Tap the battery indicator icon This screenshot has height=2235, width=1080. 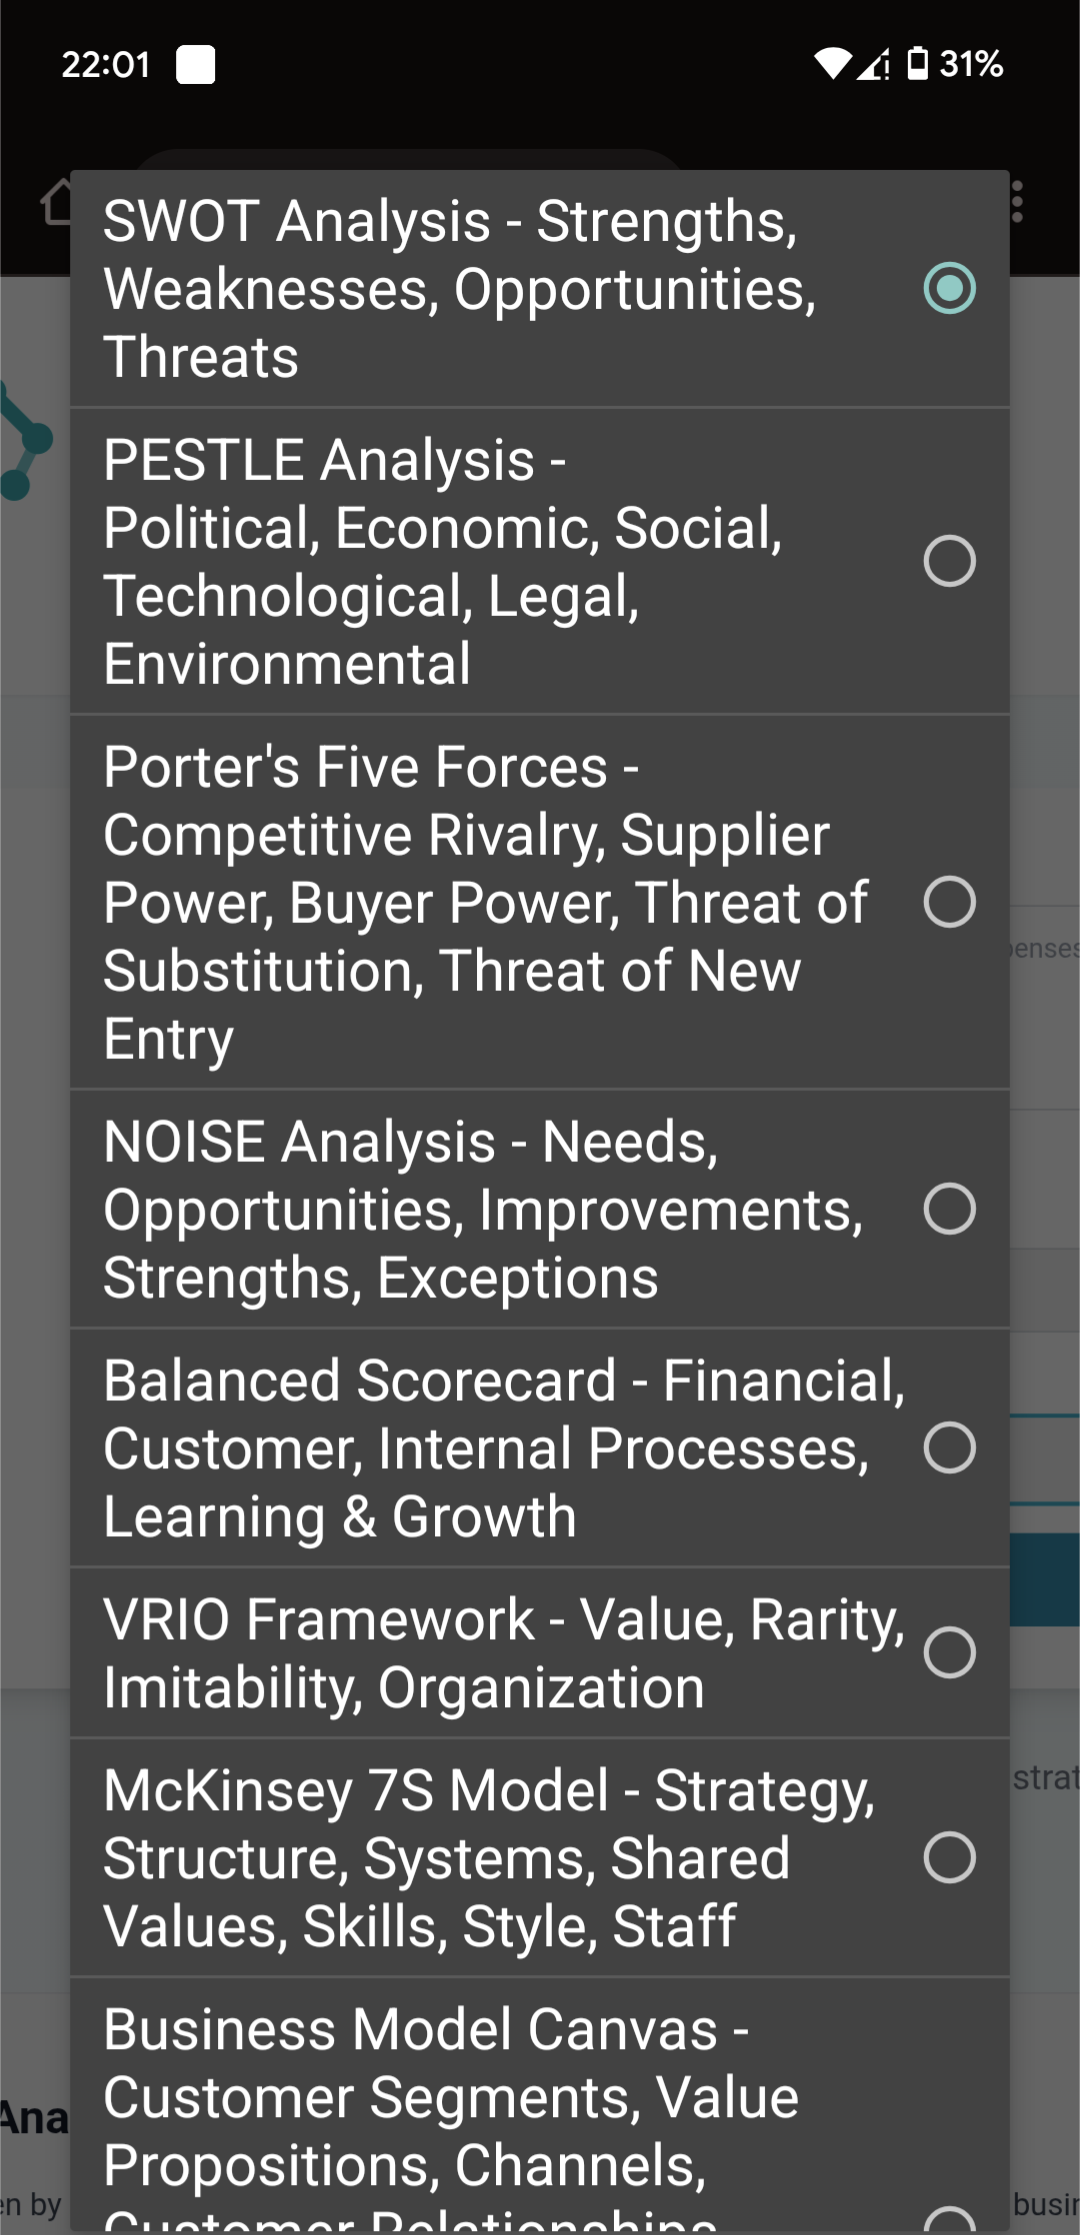click(915, 64)
